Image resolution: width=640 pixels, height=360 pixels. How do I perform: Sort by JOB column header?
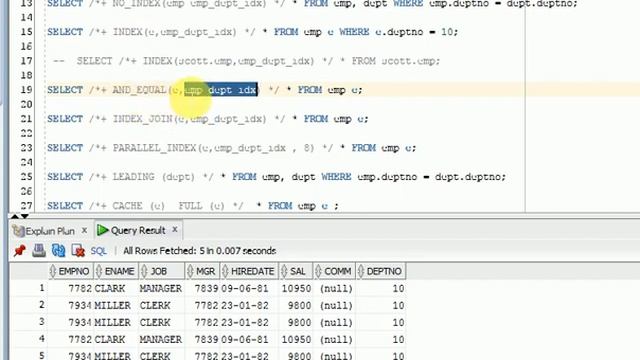[162, 271]
